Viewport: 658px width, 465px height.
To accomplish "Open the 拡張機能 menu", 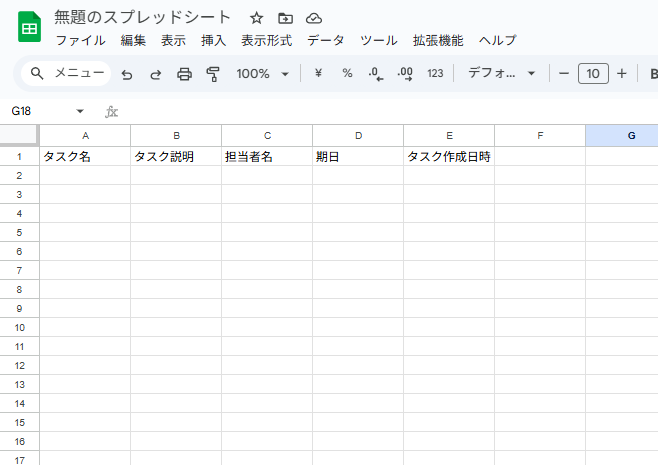I will coord(438,40).
